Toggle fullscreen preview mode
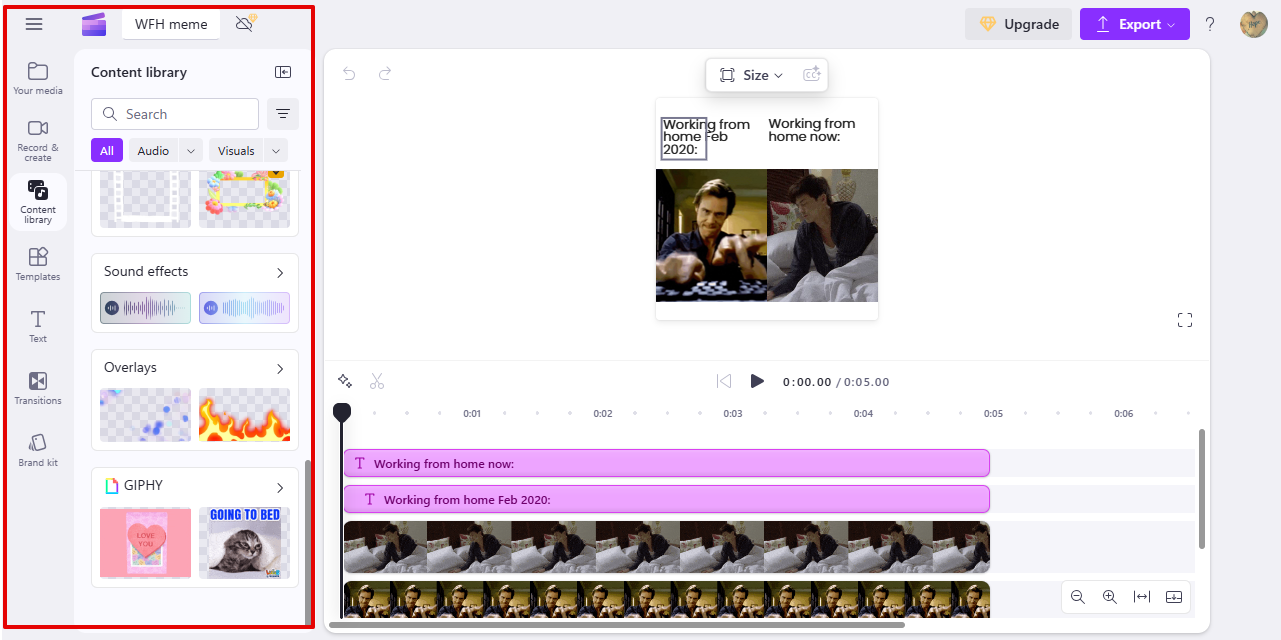This screenshot has height=640, width=1281. [1185, 319]
